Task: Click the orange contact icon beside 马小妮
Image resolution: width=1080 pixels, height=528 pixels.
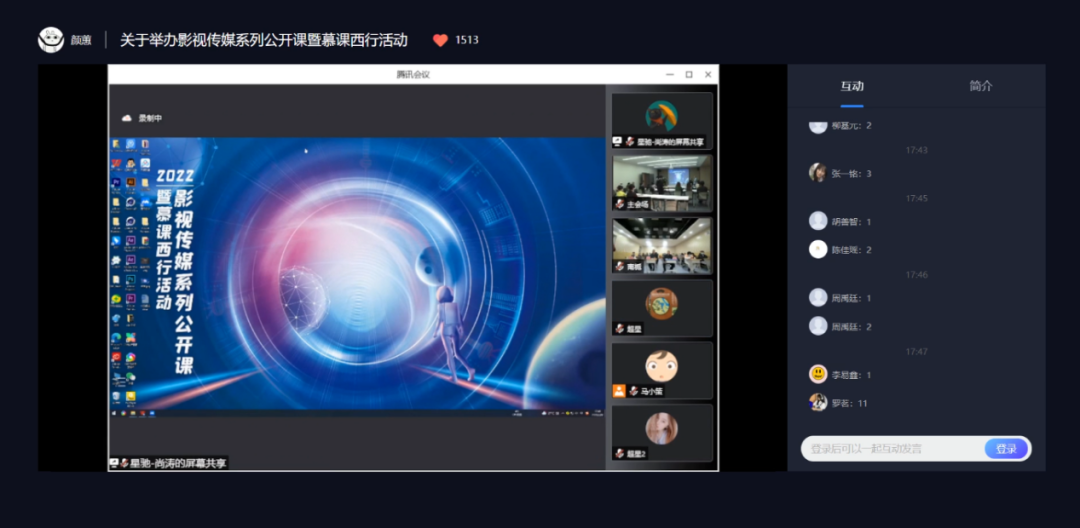Action: point(619,391)
